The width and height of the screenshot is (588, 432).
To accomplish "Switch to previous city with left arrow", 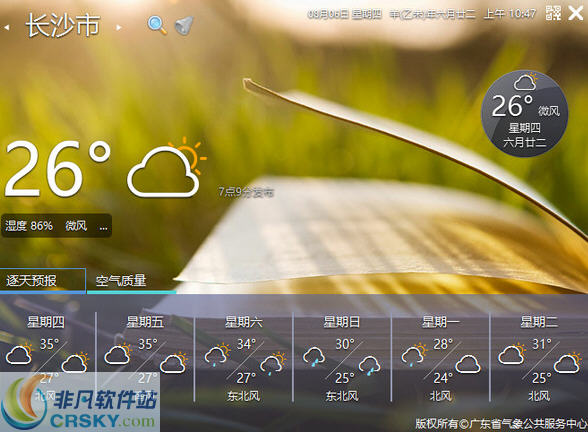I will click(6, 27).
